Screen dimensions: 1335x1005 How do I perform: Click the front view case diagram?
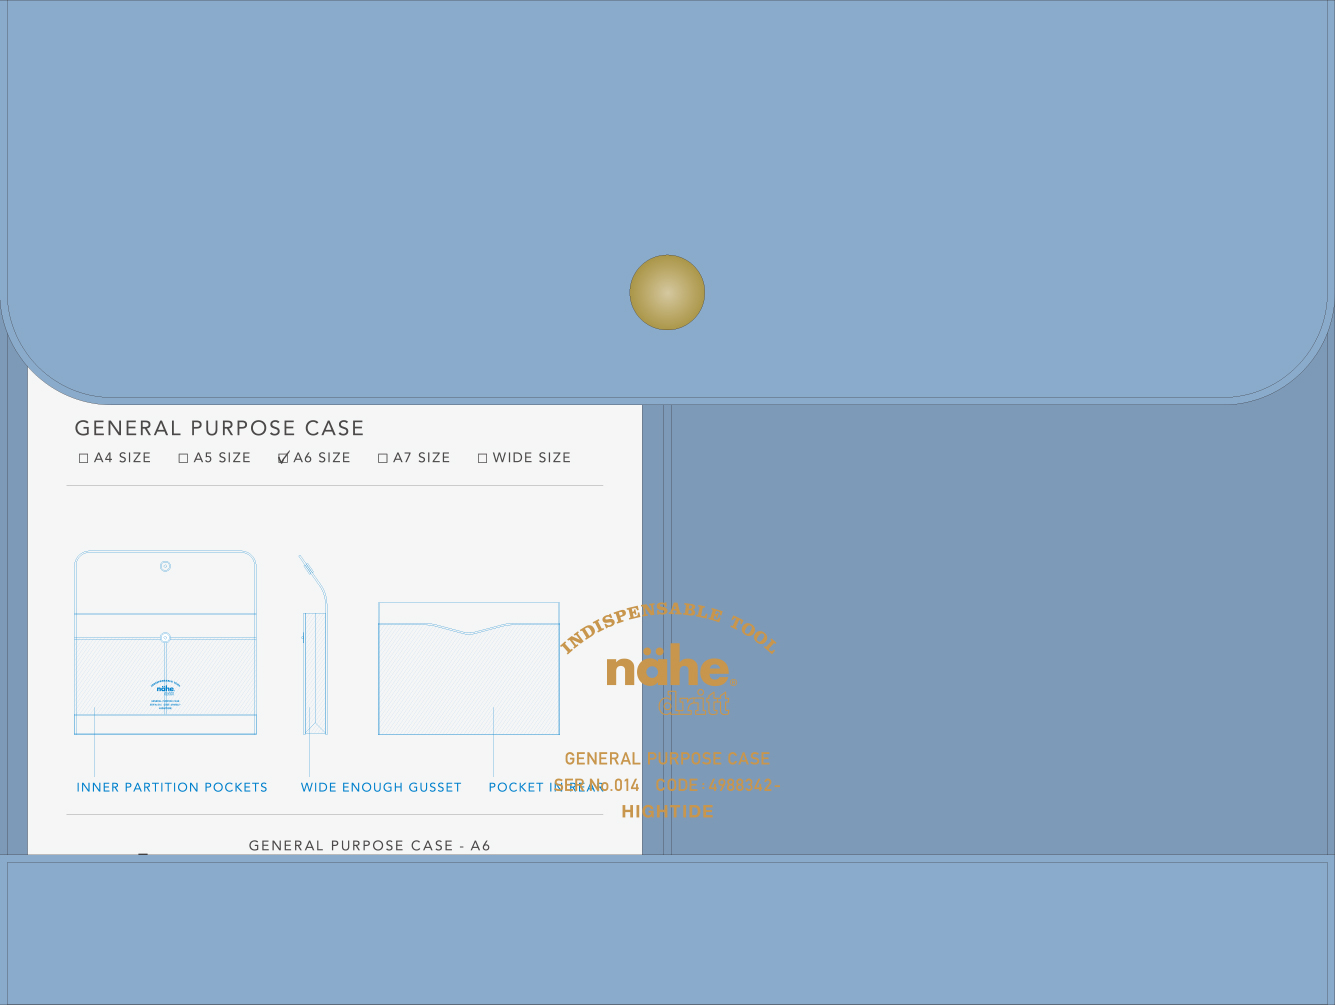click(165, 642)
